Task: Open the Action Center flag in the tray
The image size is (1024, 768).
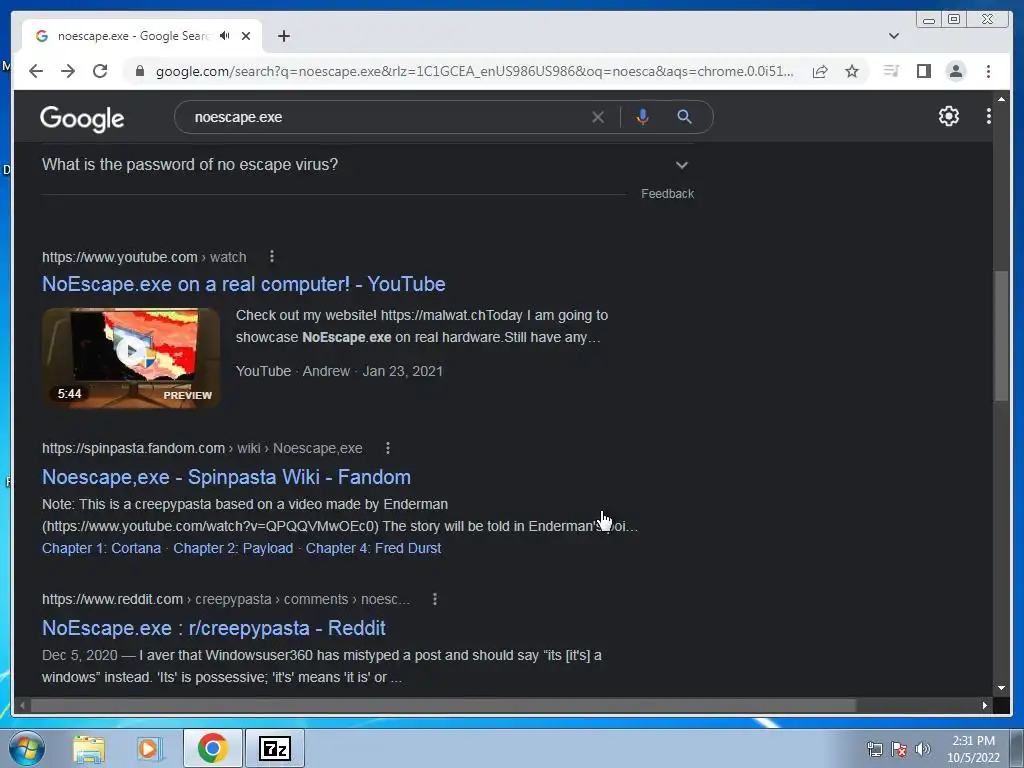Action: 899,749
